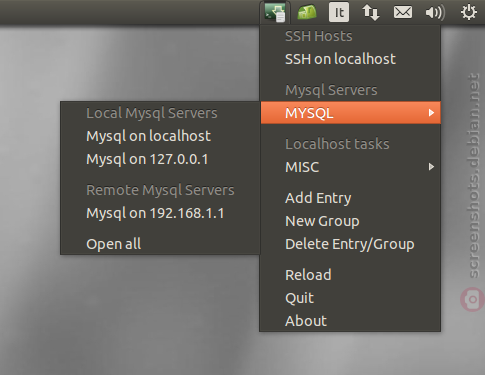
Task: Choose Delete Entry/Group
Action: coord(351,244)
